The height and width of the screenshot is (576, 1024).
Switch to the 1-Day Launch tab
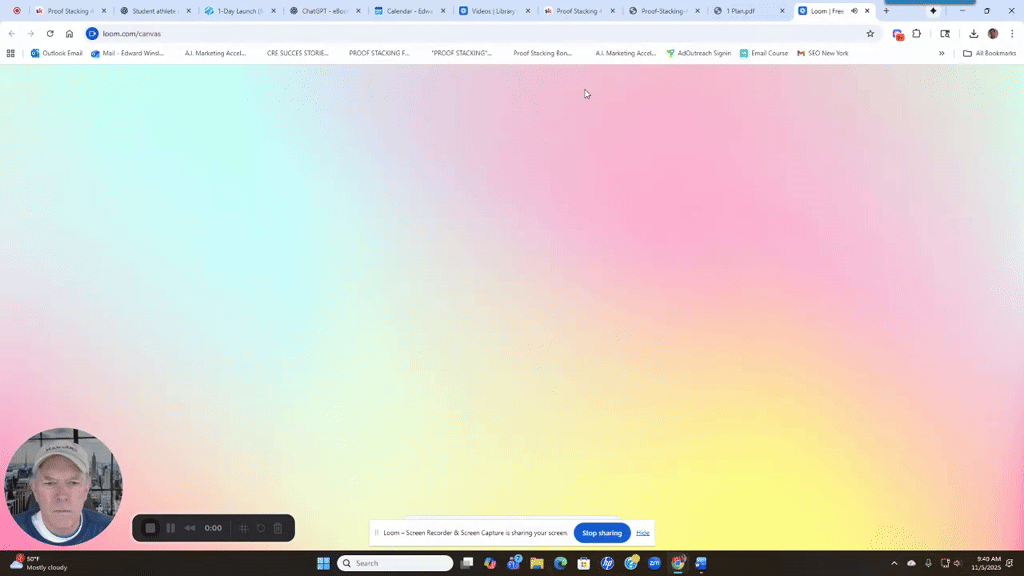click(239, 11)
